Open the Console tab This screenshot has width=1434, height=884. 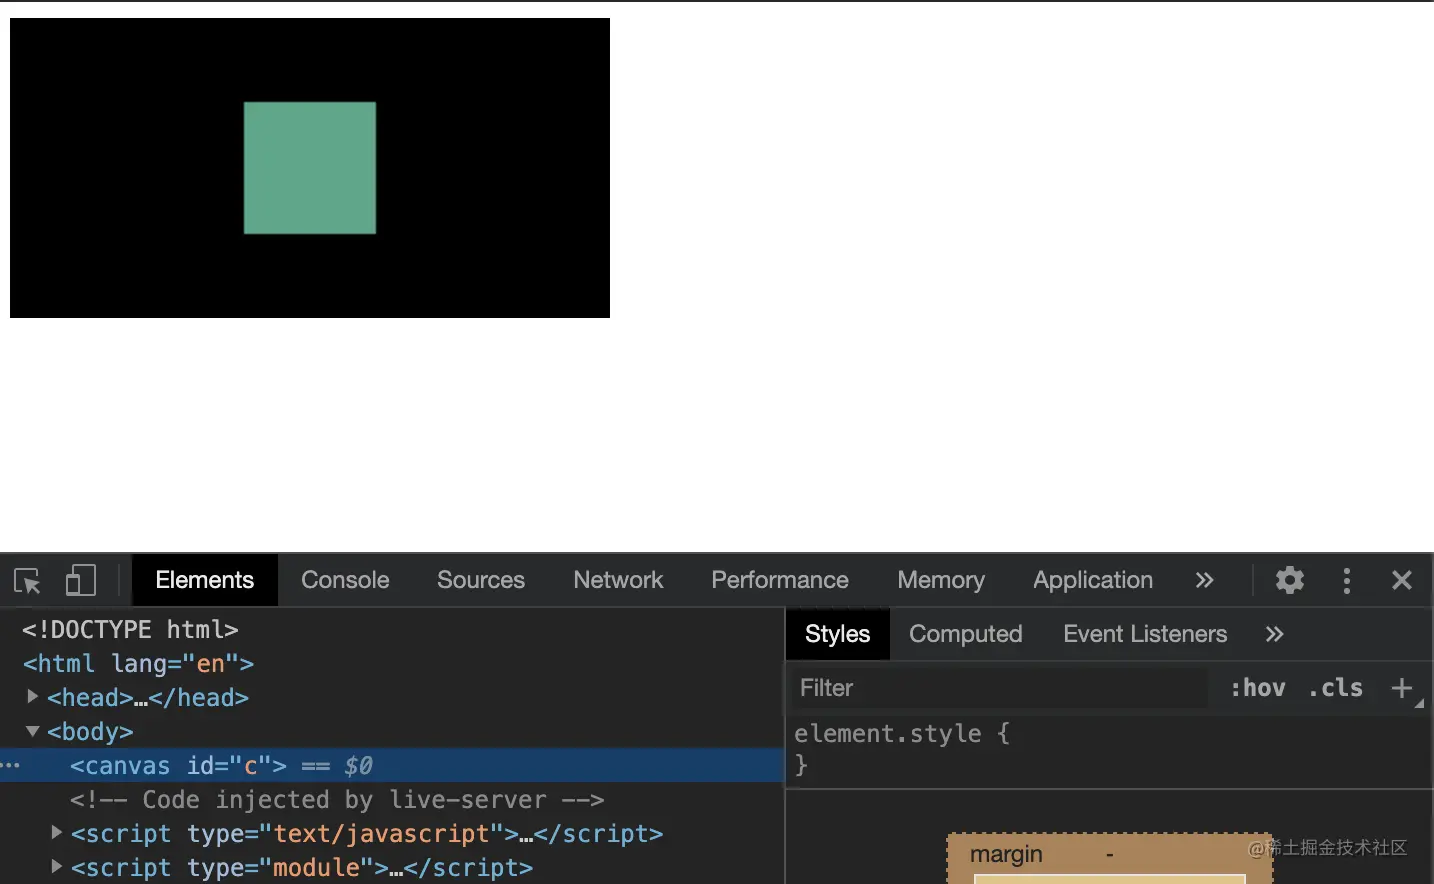click(345, 580)
